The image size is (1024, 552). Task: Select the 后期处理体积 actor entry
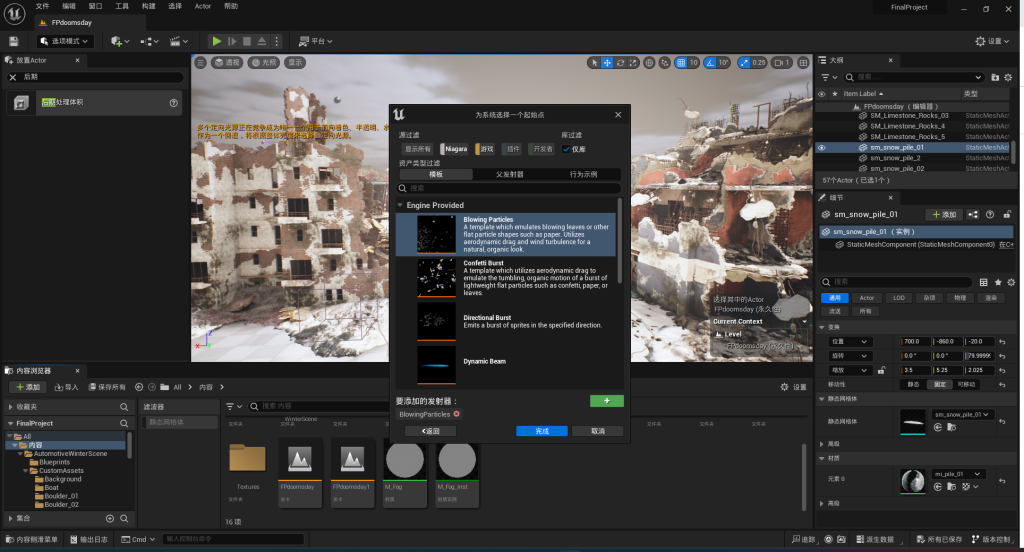click(94, 103)
